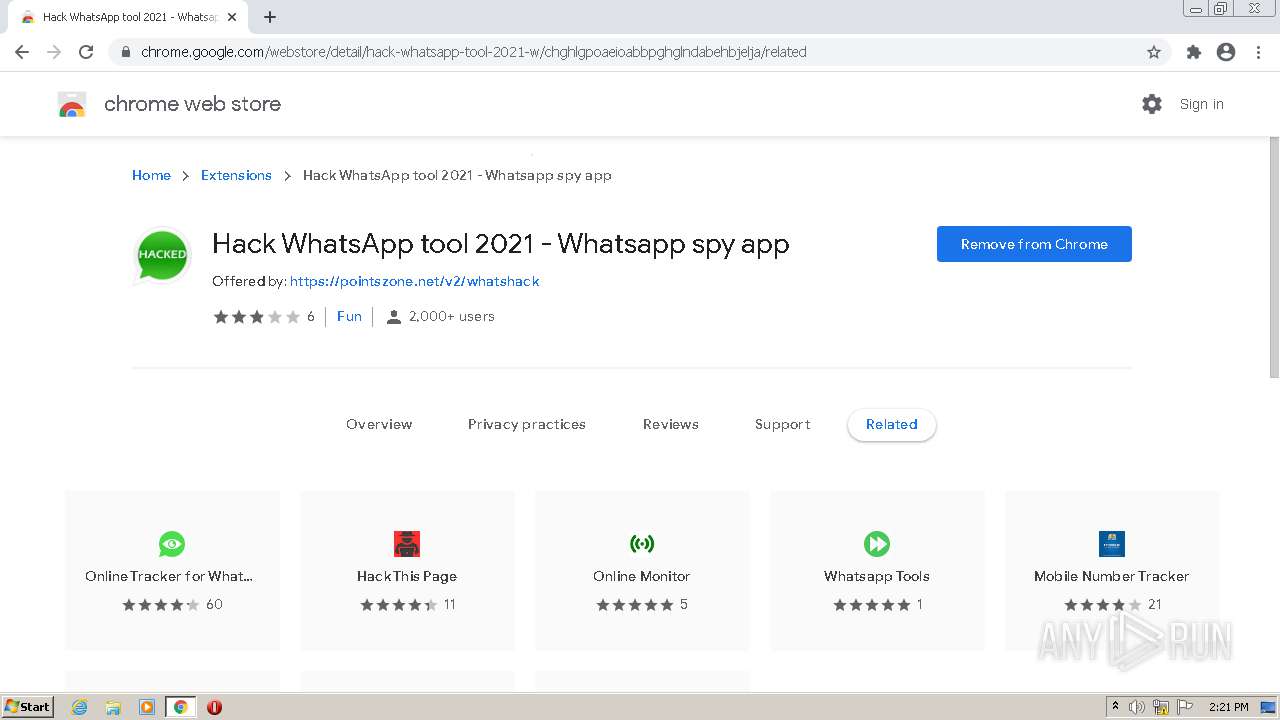Click the volume speaker tray icon
Viewport: 1280px width, 720px height.
[x=1137, y=707]
